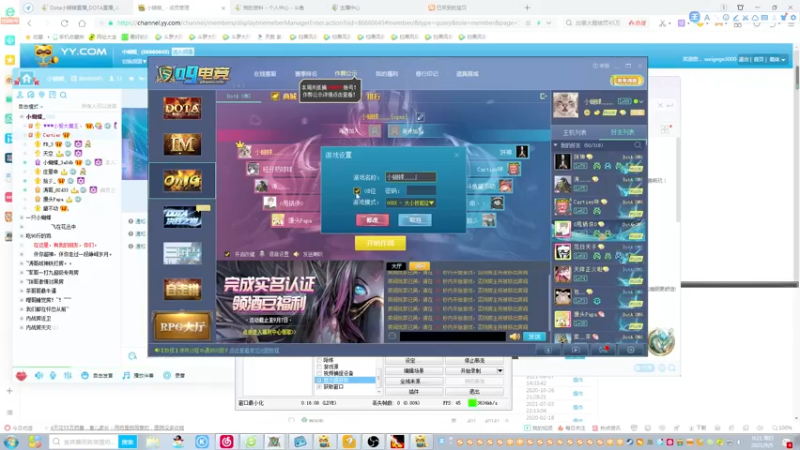
Task: Select the OMG game mode icon
Action: [x=182, y=181]
